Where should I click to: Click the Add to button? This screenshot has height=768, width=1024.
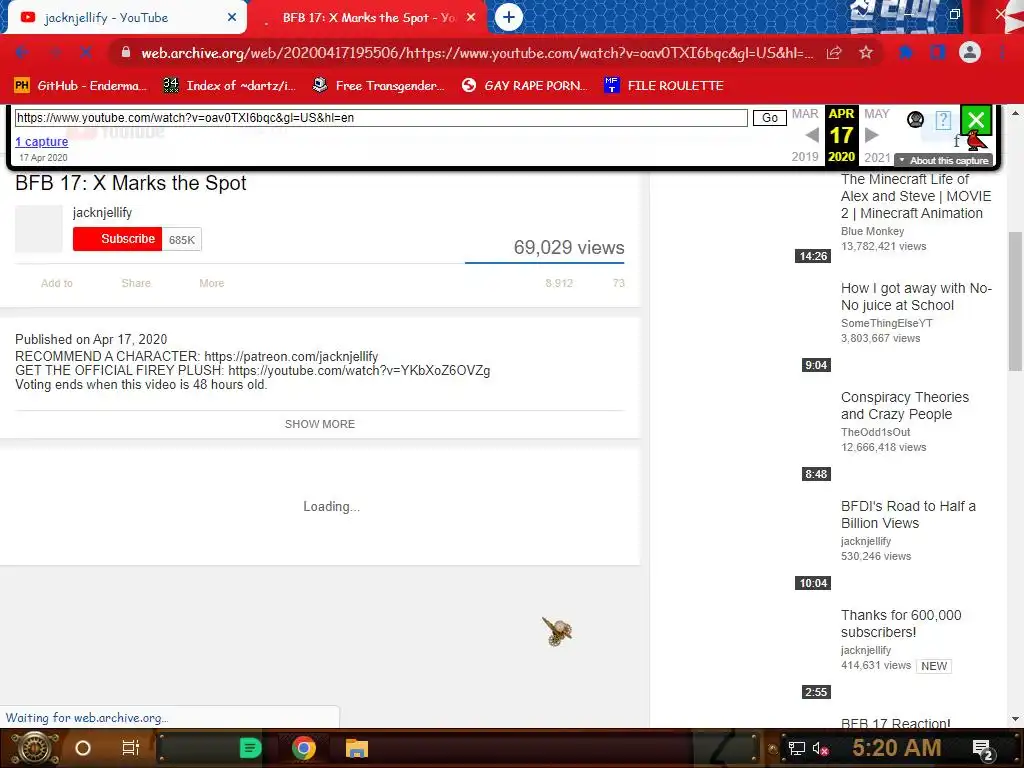[x=57, y=283]
